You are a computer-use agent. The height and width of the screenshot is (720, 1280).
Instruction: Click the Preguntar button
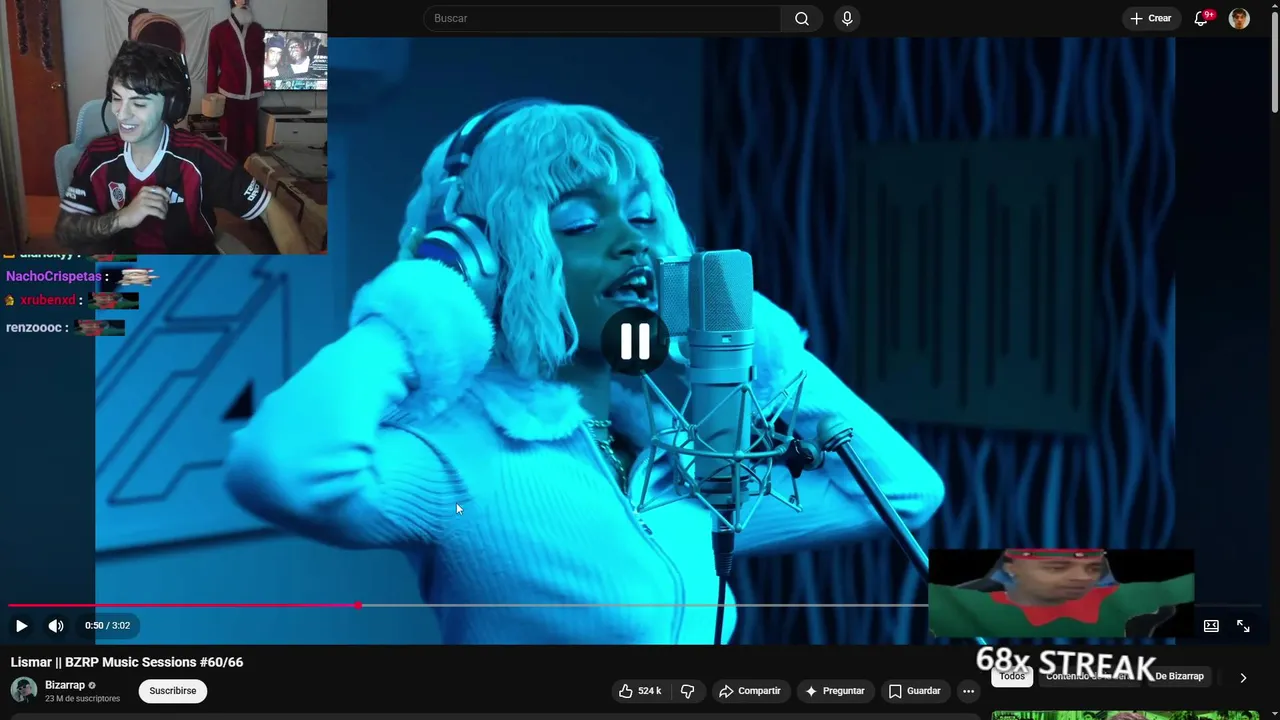coord(835,691)
